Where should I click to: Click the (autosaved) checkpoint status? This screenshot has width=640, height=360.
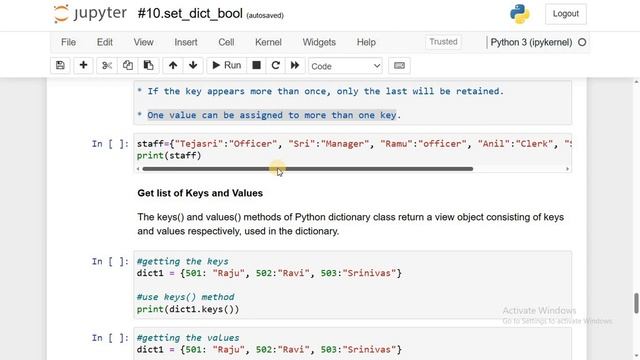coord(265,16)
